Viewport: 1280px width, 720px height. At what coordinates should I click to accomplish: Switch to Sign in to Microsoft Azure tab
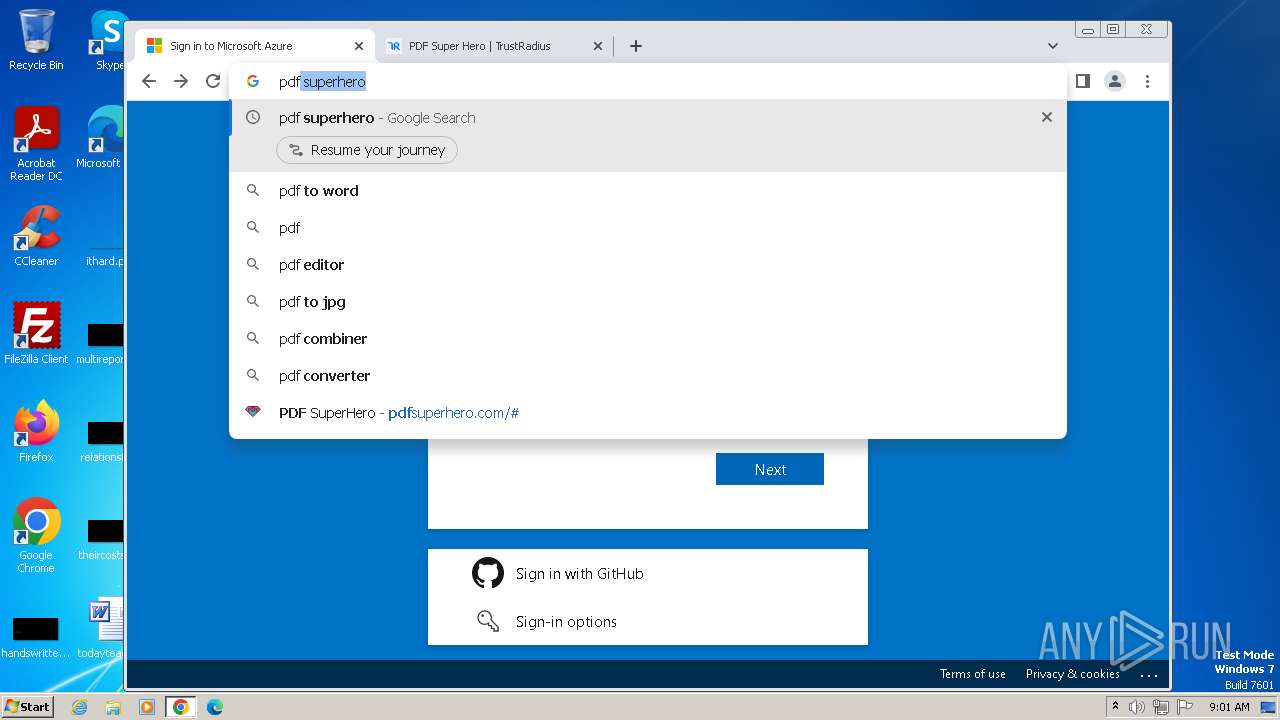[x=255, y=46]
